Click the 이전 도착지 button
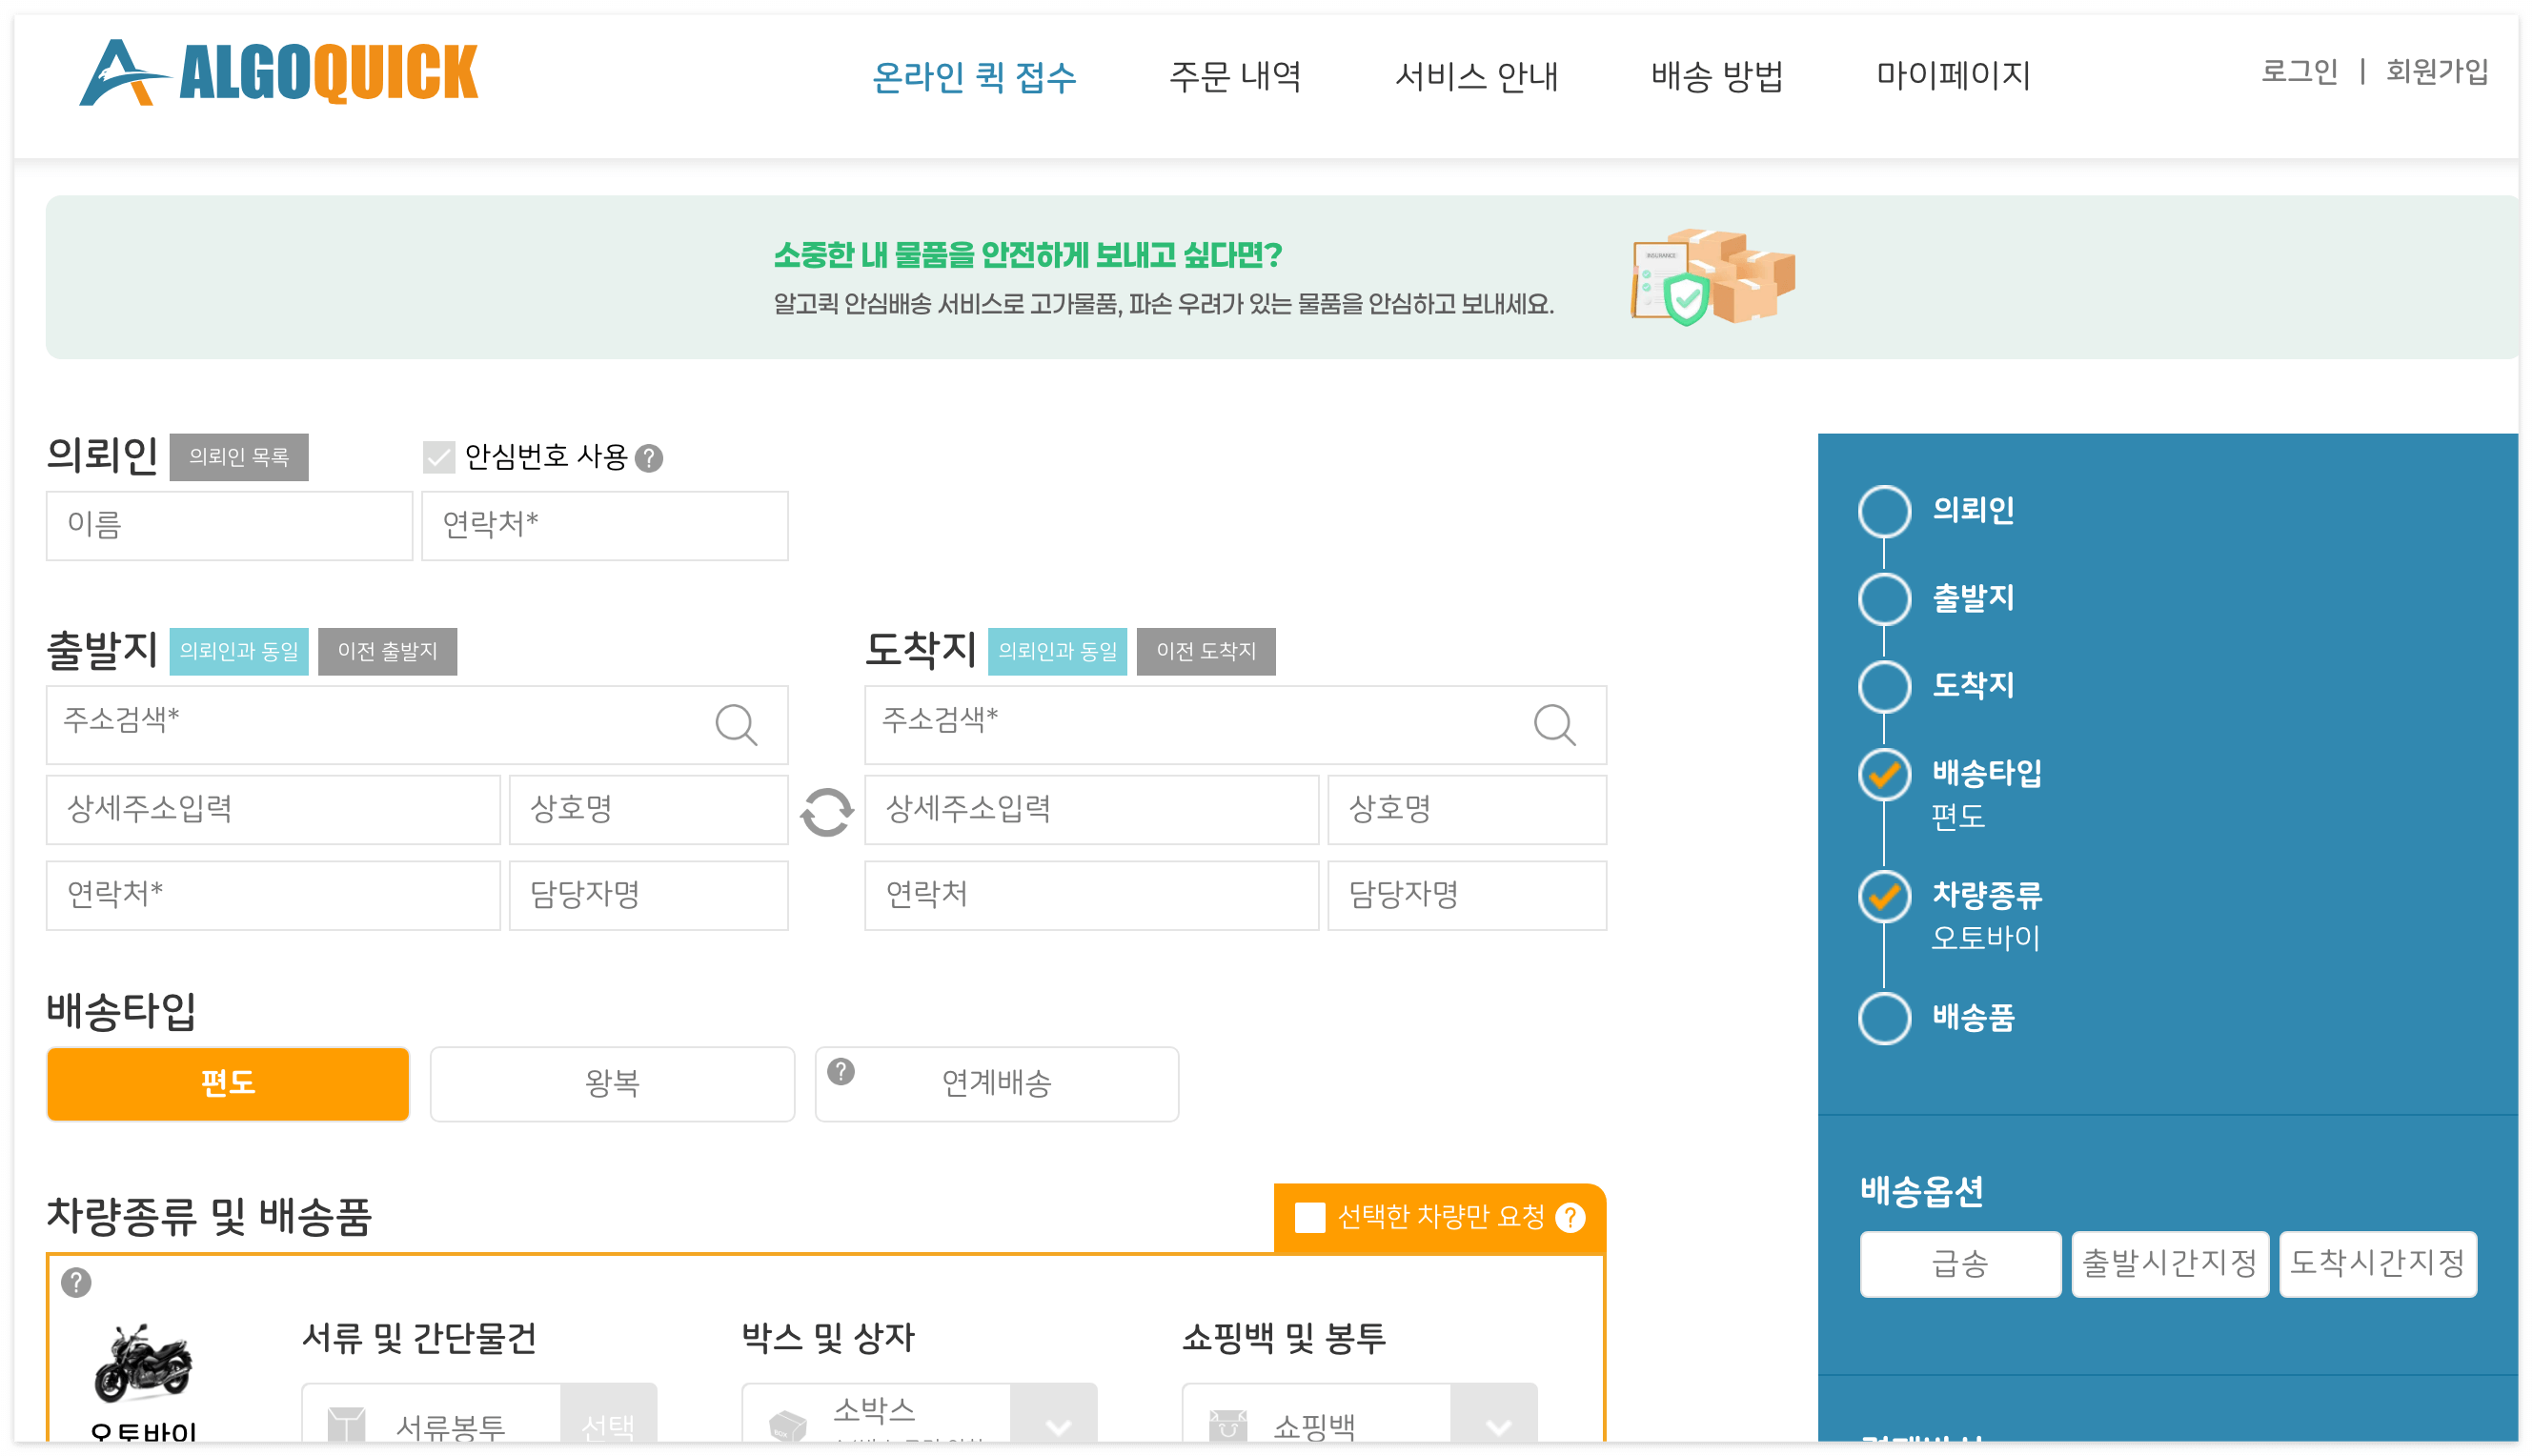2533x1456 pixels. click(1206, 651)
